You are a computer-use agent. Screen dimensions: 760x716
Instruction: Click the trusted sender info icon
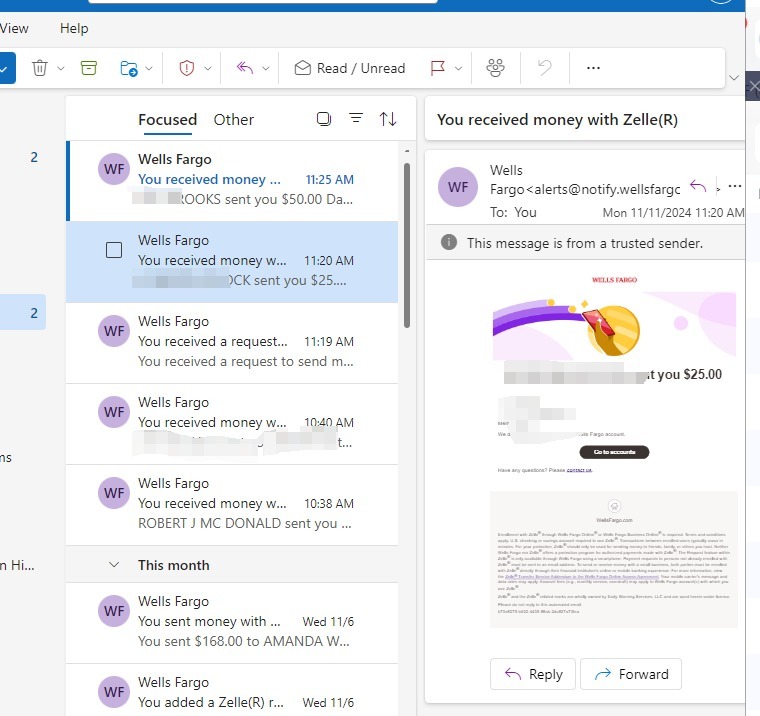pyautogui.click(x=449, y=242)
